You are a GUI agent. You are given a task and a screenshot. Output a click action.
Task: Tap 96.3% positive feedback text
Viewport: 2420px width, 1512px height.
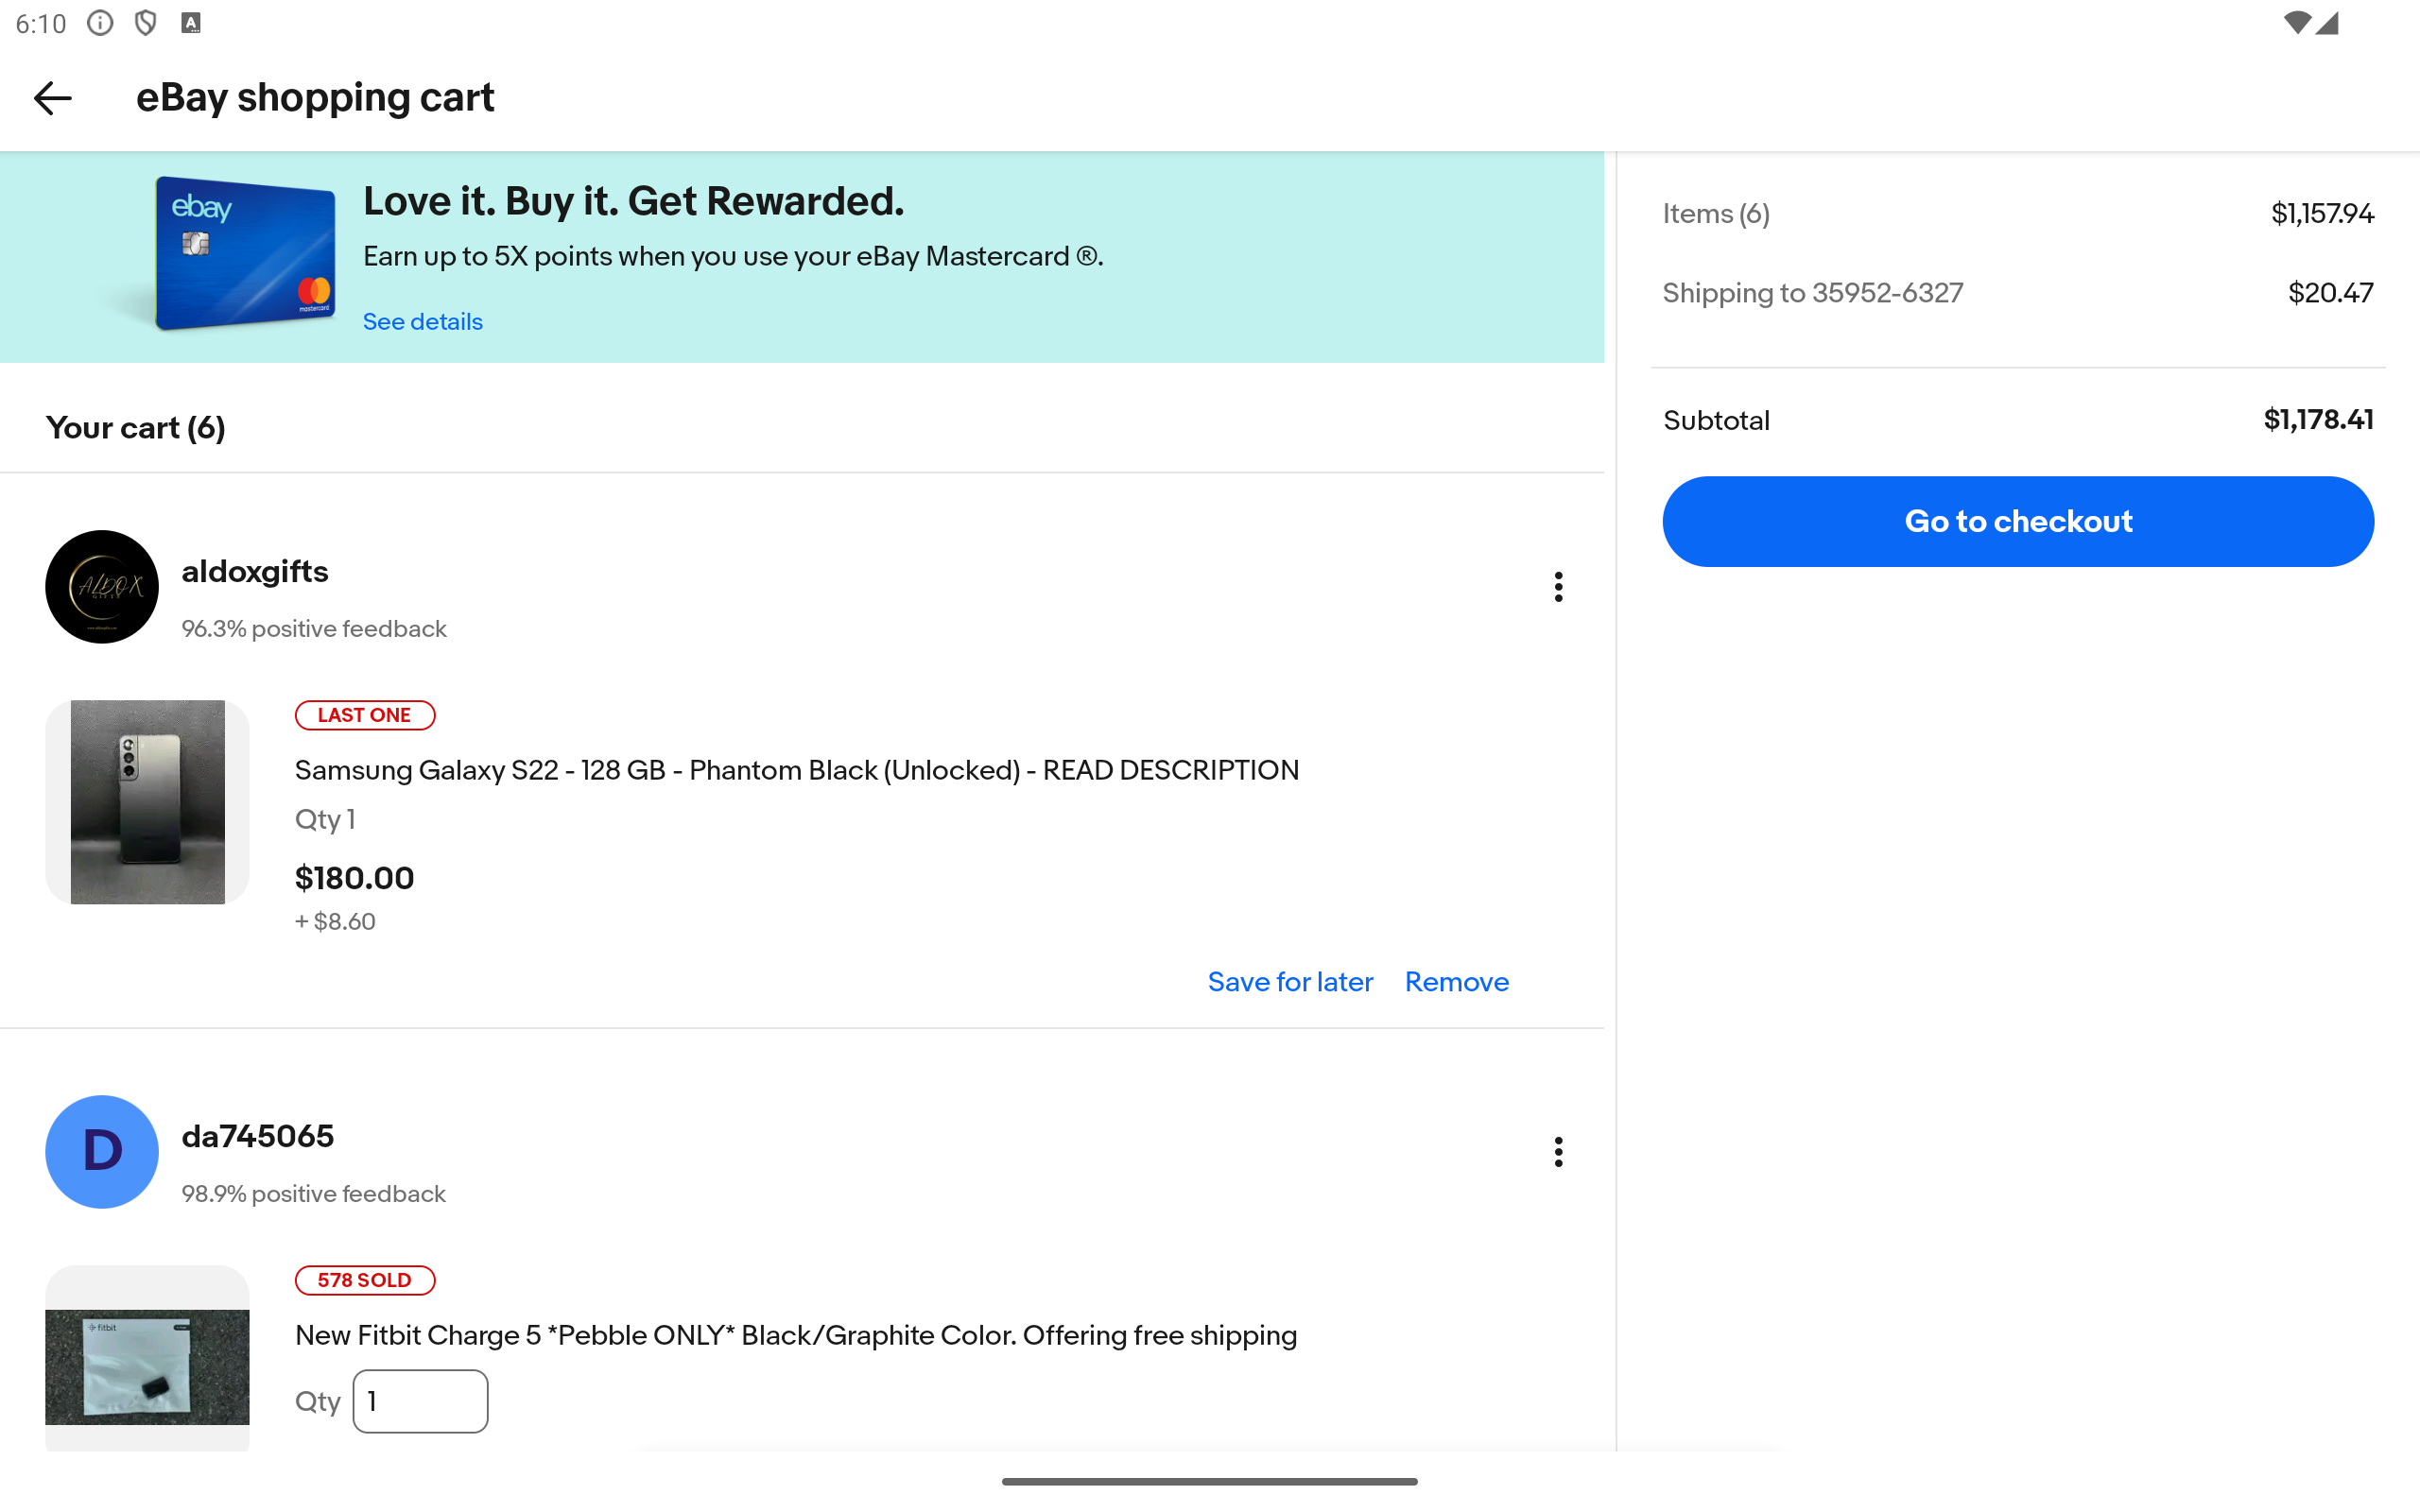pos(314,629)
